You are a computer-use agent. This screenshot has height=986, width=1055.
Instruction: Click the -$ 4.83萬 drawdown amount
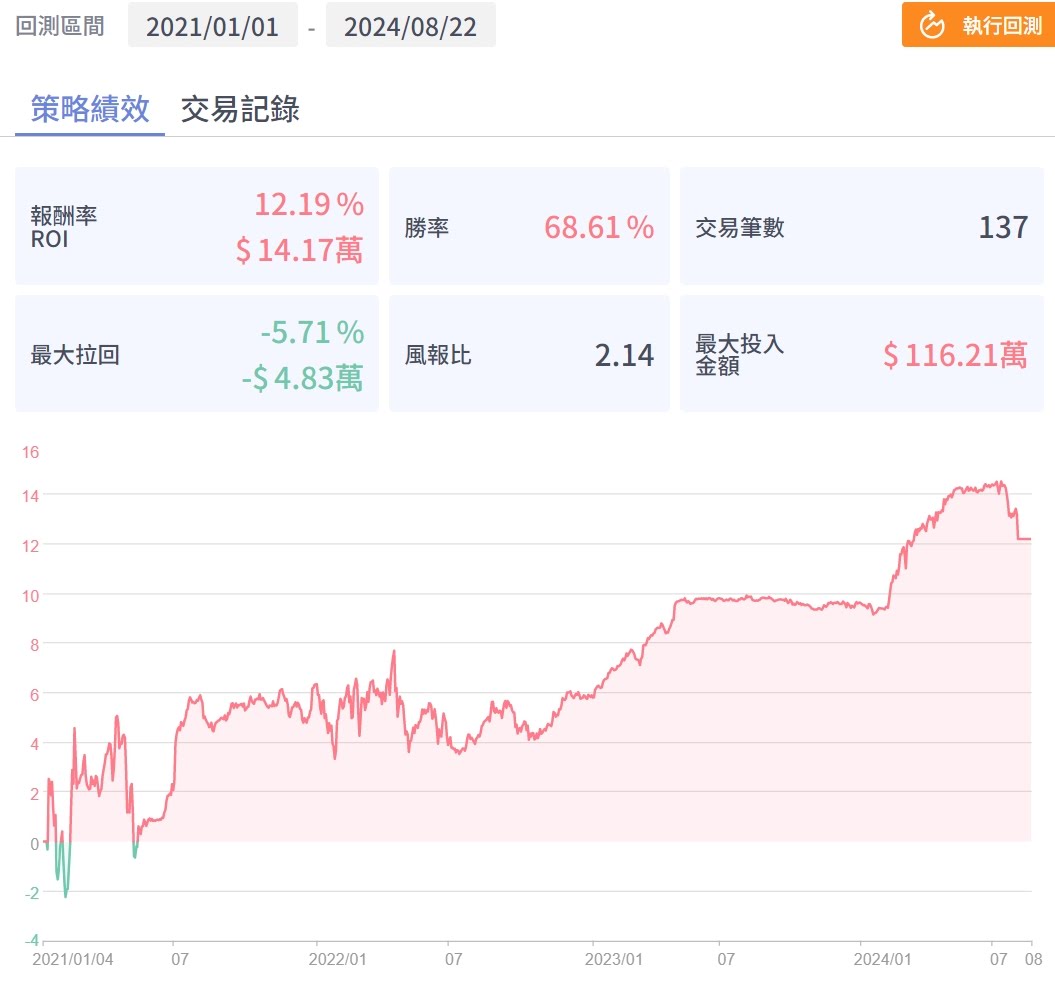click(301, 377)
